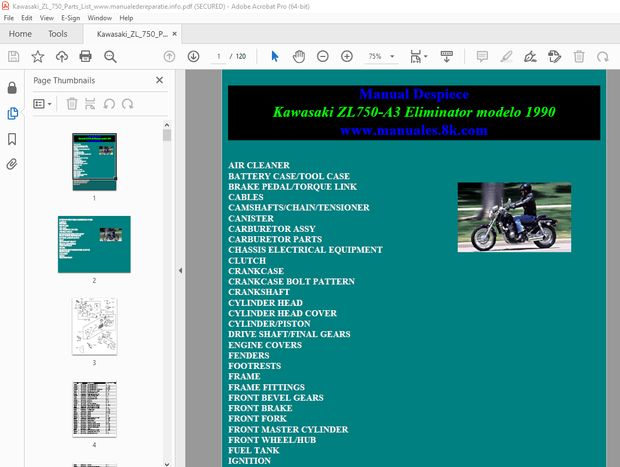
Task: Add a comment sticky note
Action: 482,57
